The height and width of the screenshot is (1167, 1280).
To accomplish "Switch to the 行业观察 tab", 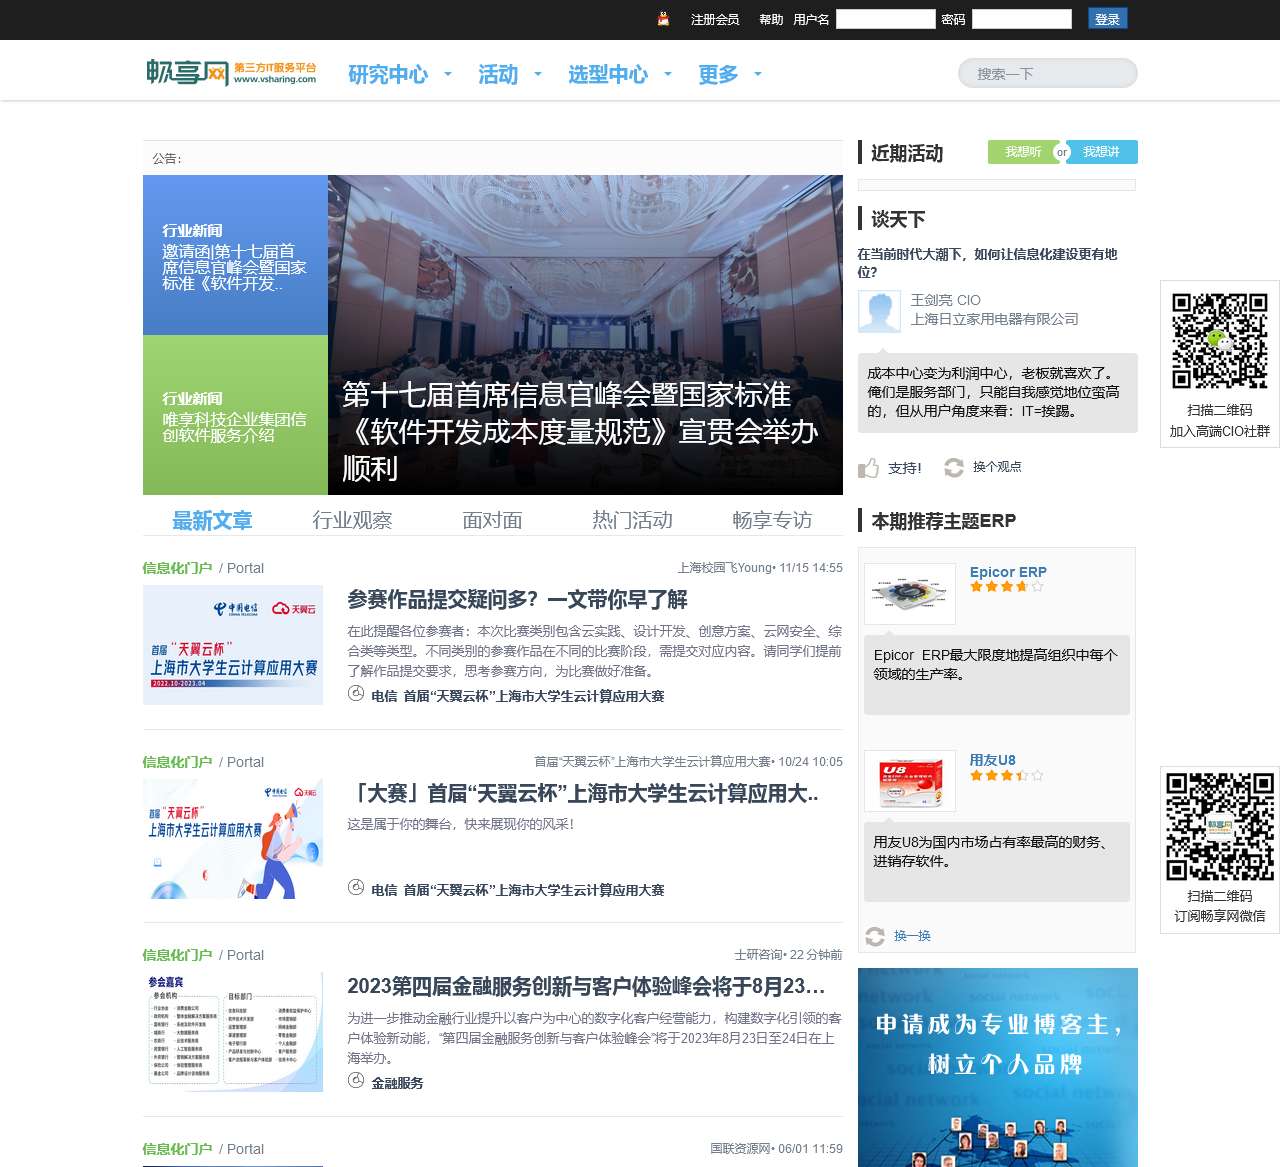I will 352,520.
